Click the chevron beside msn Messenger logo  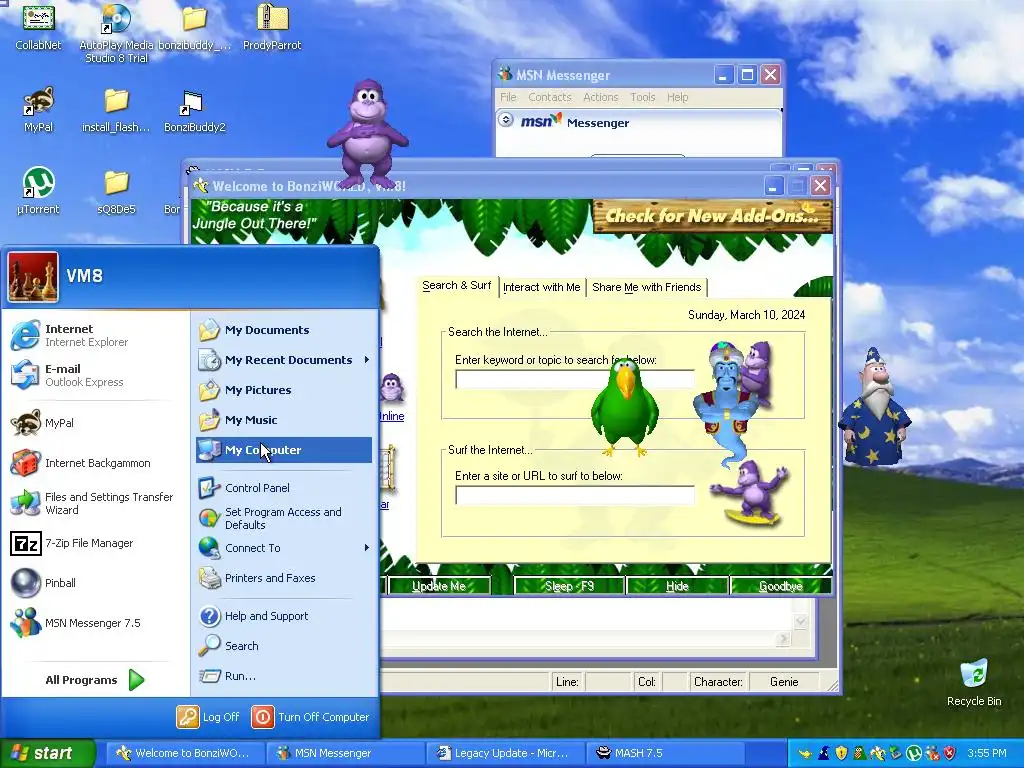[x=505, y=120]
